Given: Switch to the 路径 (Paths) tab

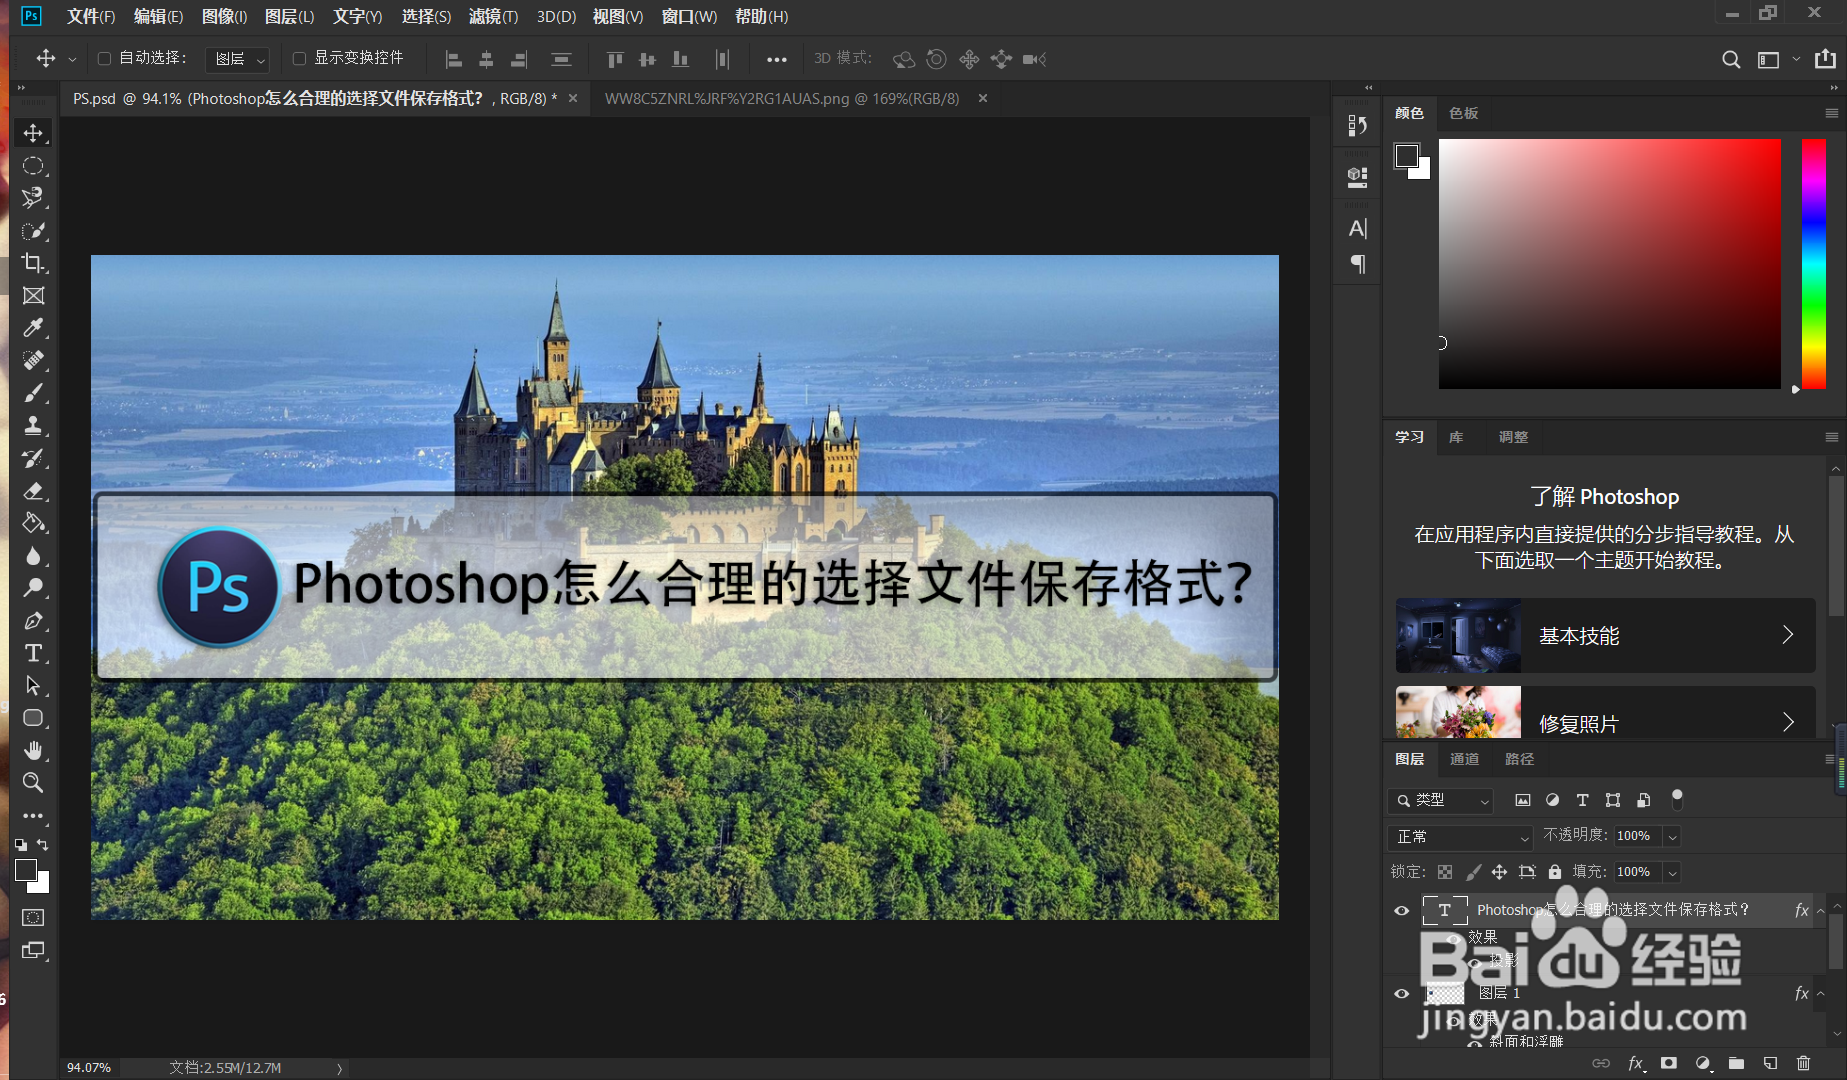Looking at the screenshot, I should point(1519,759).
